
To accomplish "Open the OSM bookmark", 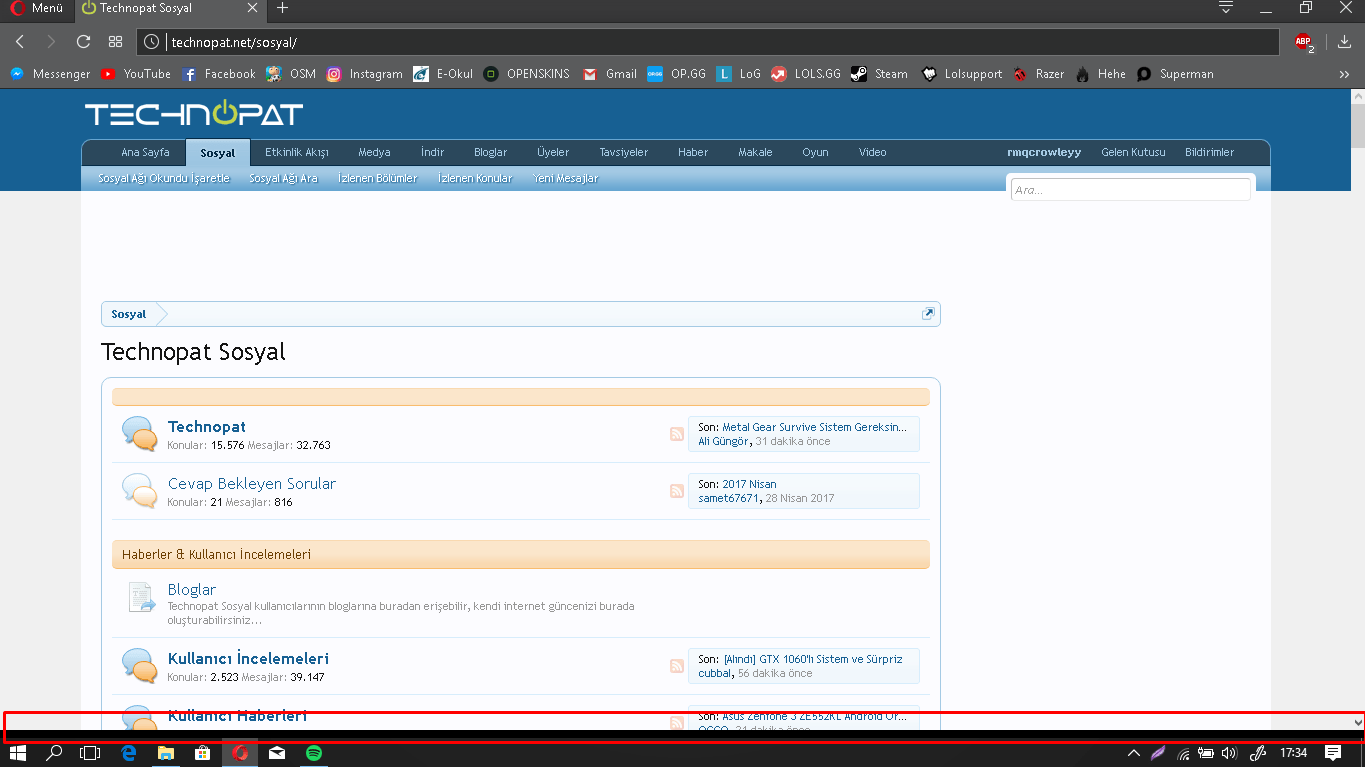I will (x=291, y=74).
